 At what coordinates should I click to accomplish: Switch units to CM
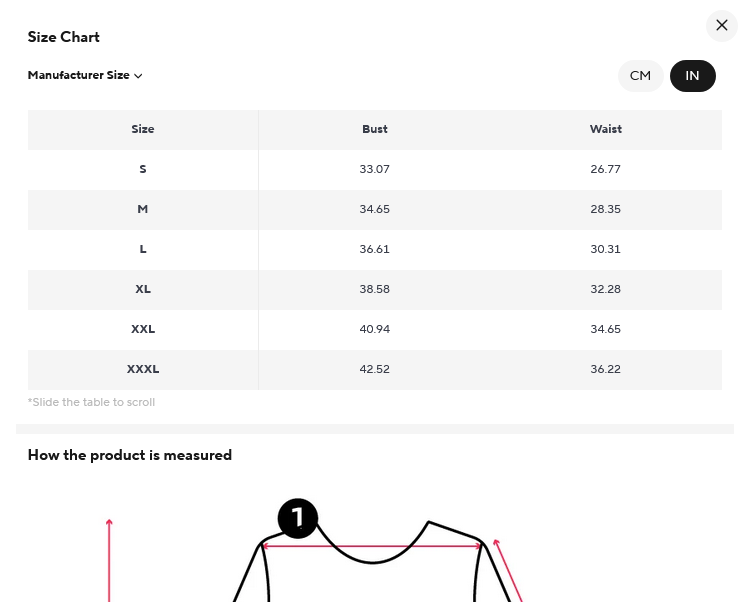[x=640, y=76]
